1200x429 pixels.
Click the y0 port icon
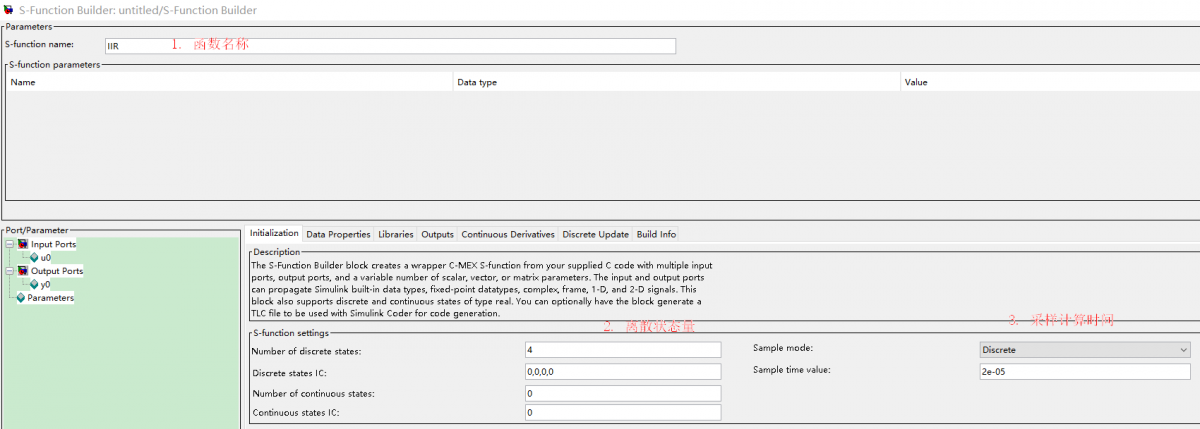(33, 285)
